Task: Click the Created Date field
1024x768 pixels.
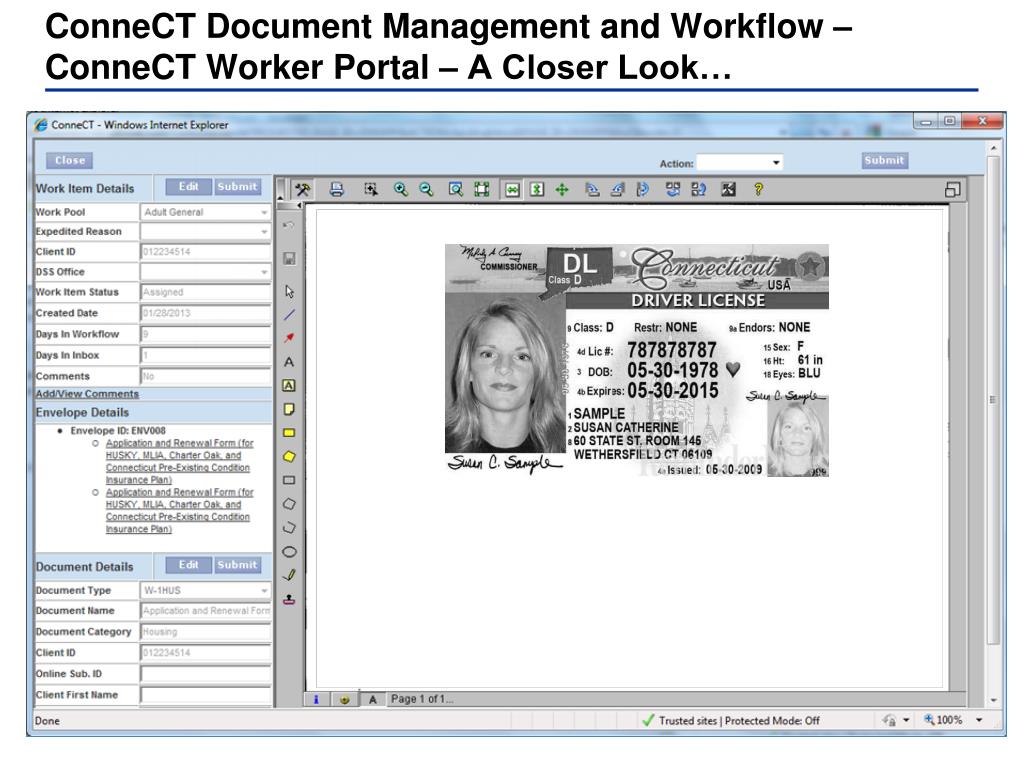Action: click(x=206, y=313)
